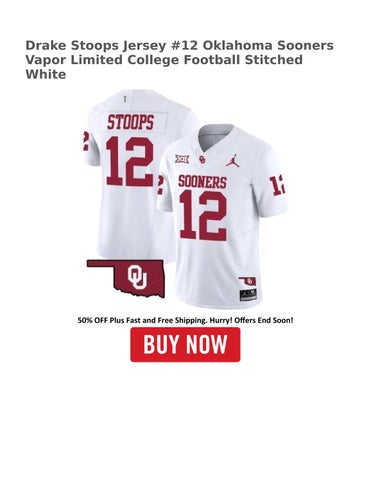Click the number 12 on jersey back
Screen dimensions: 371x480
(130, 161)
